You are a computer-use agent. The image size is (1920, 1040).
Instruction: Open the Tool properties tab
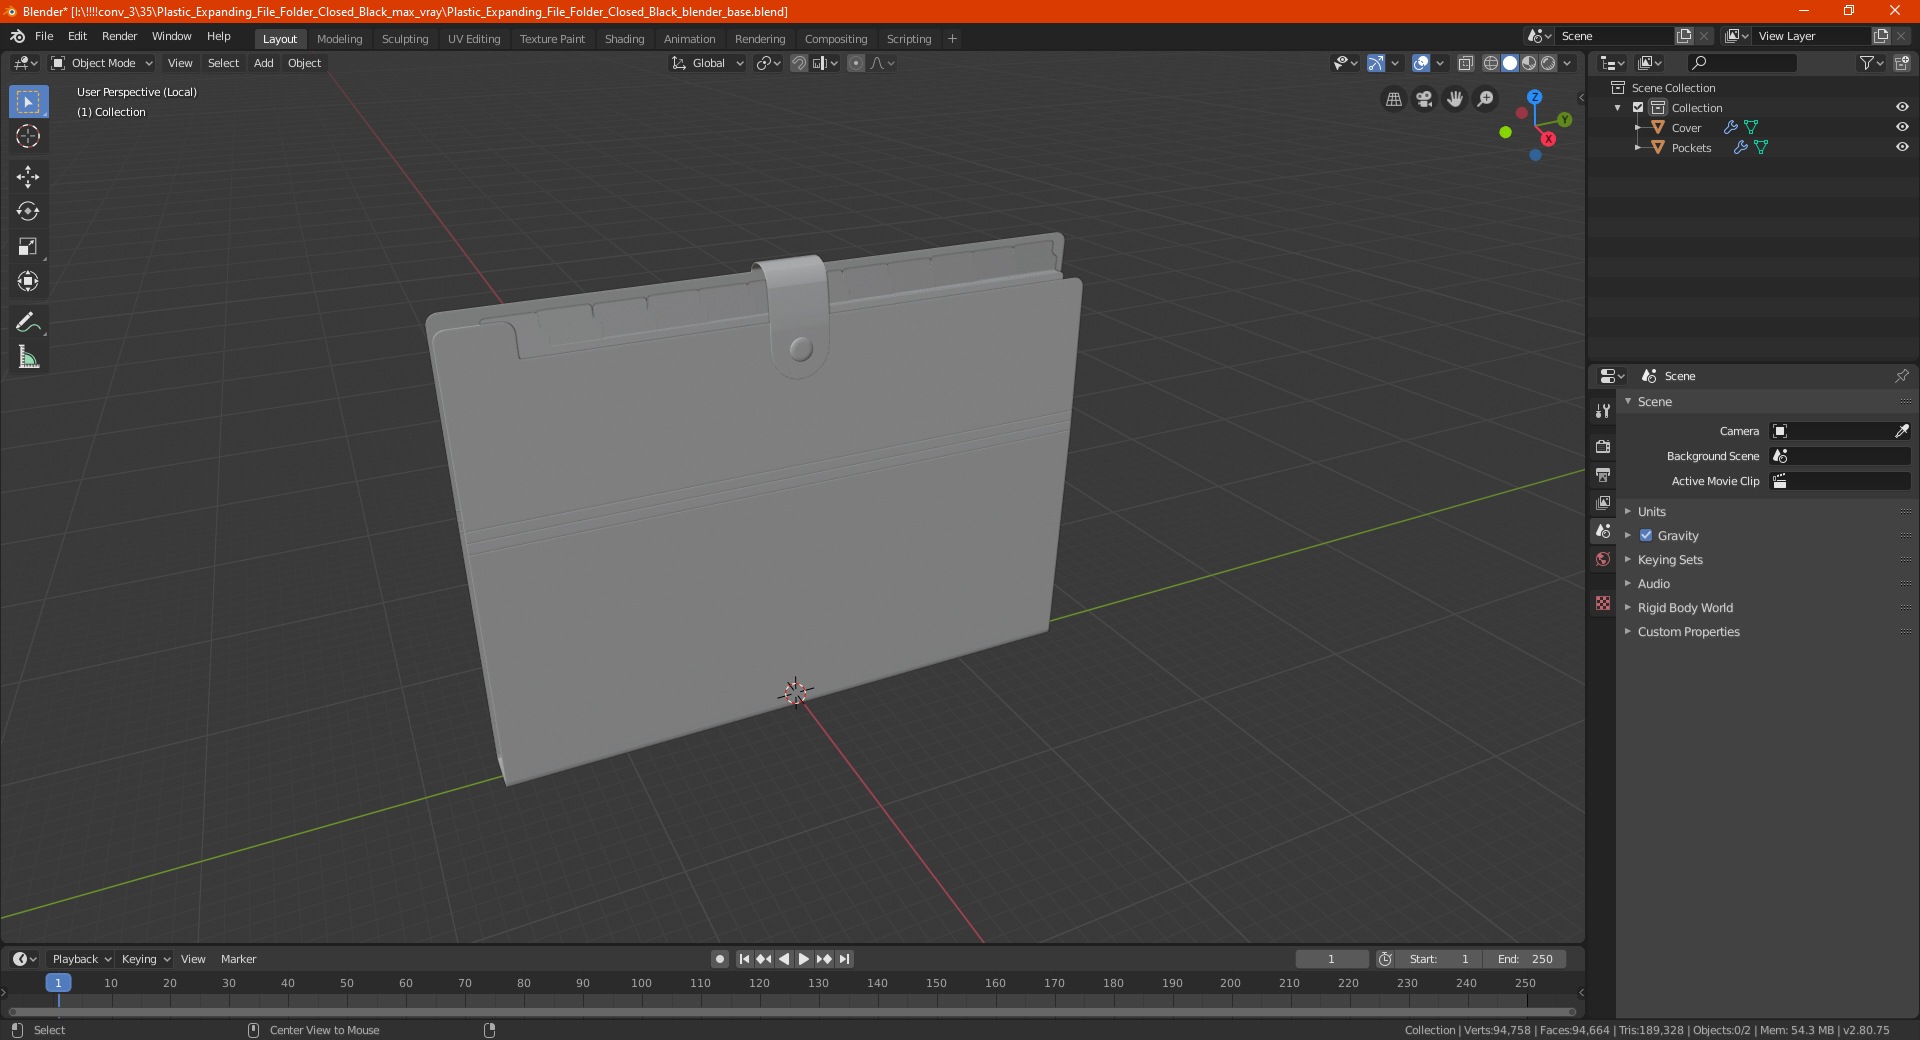point(1603,411)
